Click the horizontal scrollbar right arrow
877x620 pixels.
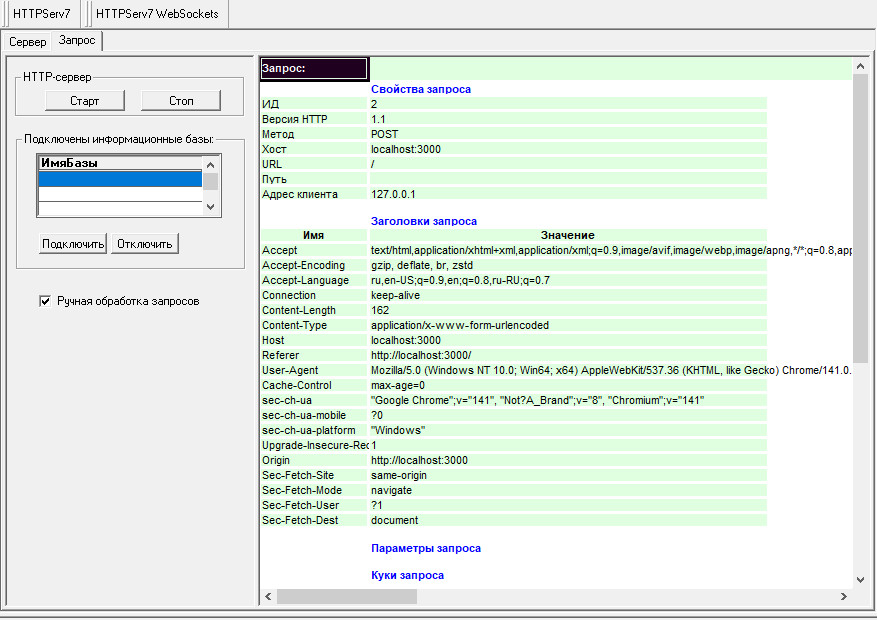(843, 596)
